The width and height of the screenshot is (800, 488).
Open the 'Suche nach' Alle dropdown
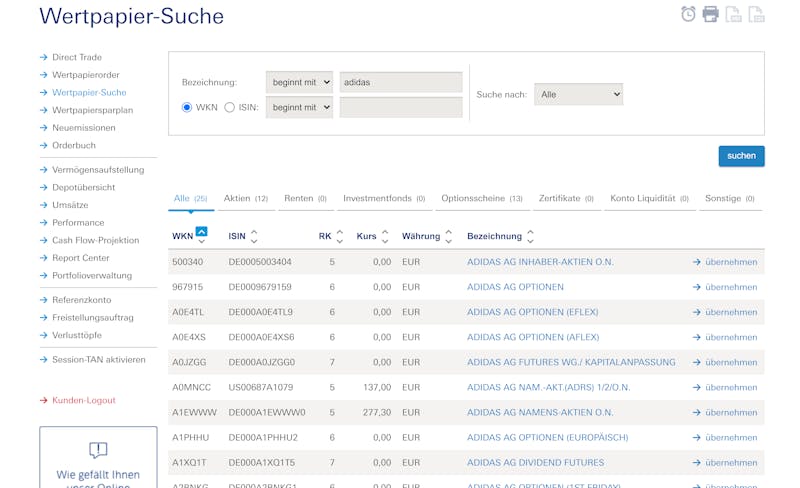pyautogui.click(x=579, y=94)
